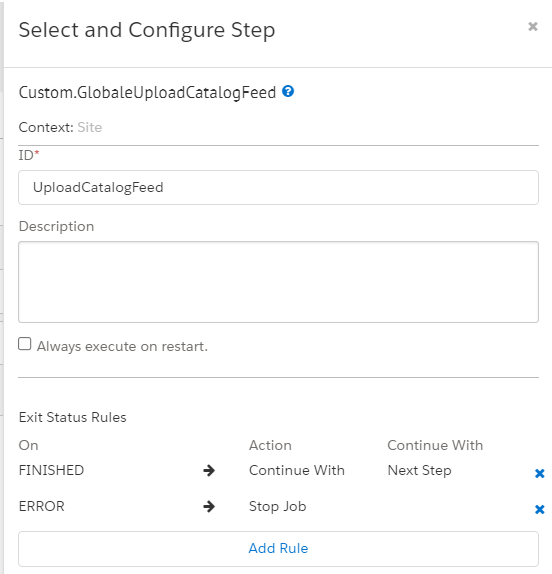Delete the ERROR exit status rule

pyautogui.click(x=540, y=509)
